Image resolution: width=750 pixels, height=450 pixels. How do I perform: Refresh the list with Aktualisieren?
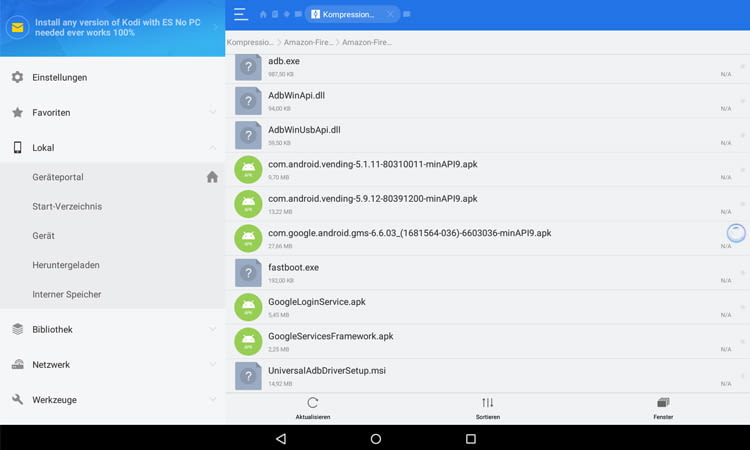[313, 409]
